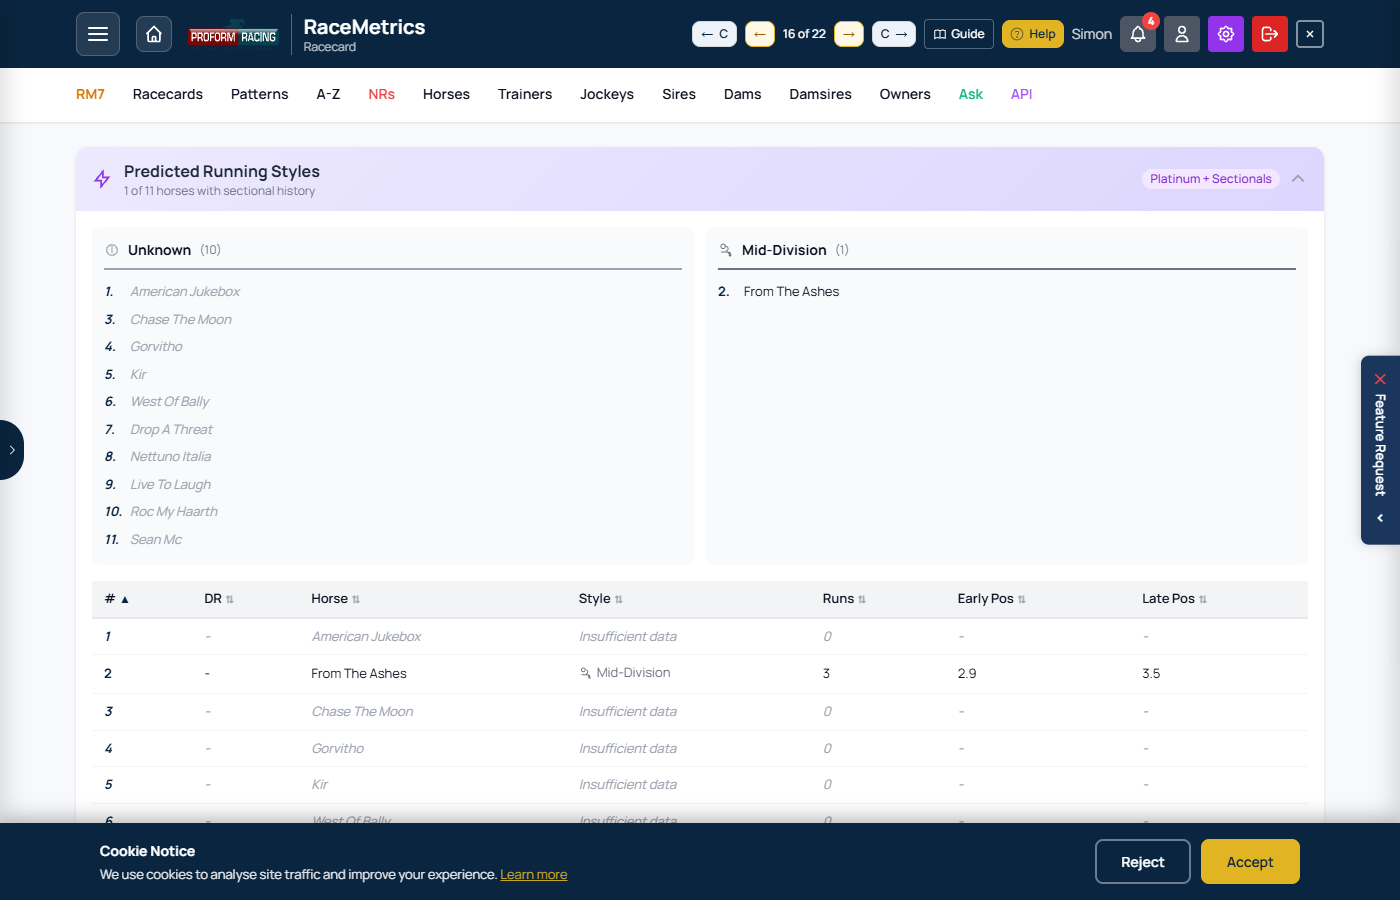
Task: Advance to the next race with yellow arrow
Action: tap(848, 33)
